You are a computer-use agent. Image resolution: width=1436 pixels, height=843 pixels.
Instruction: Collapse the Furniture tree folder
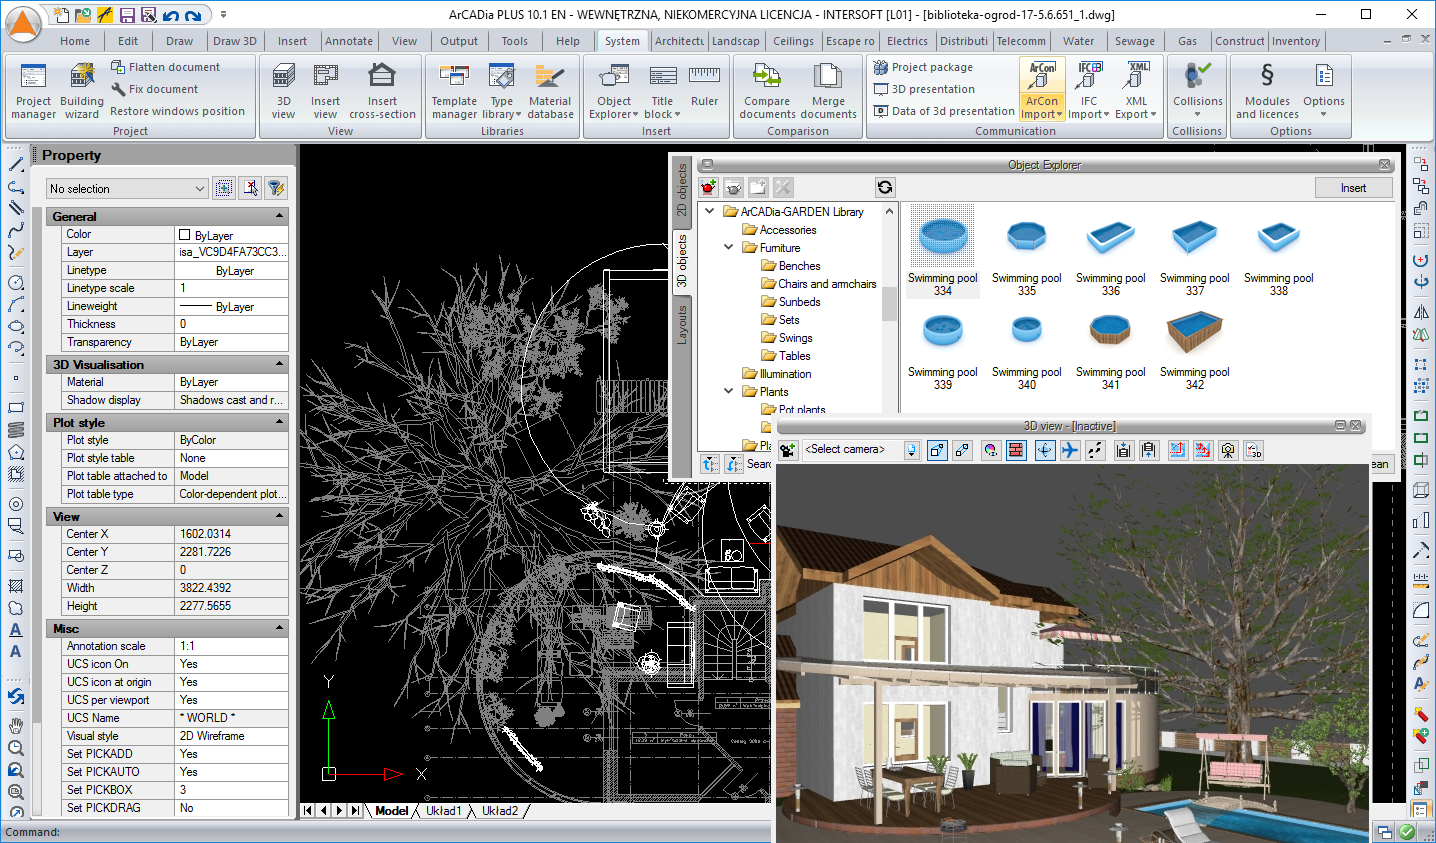(x=729, y=247)
